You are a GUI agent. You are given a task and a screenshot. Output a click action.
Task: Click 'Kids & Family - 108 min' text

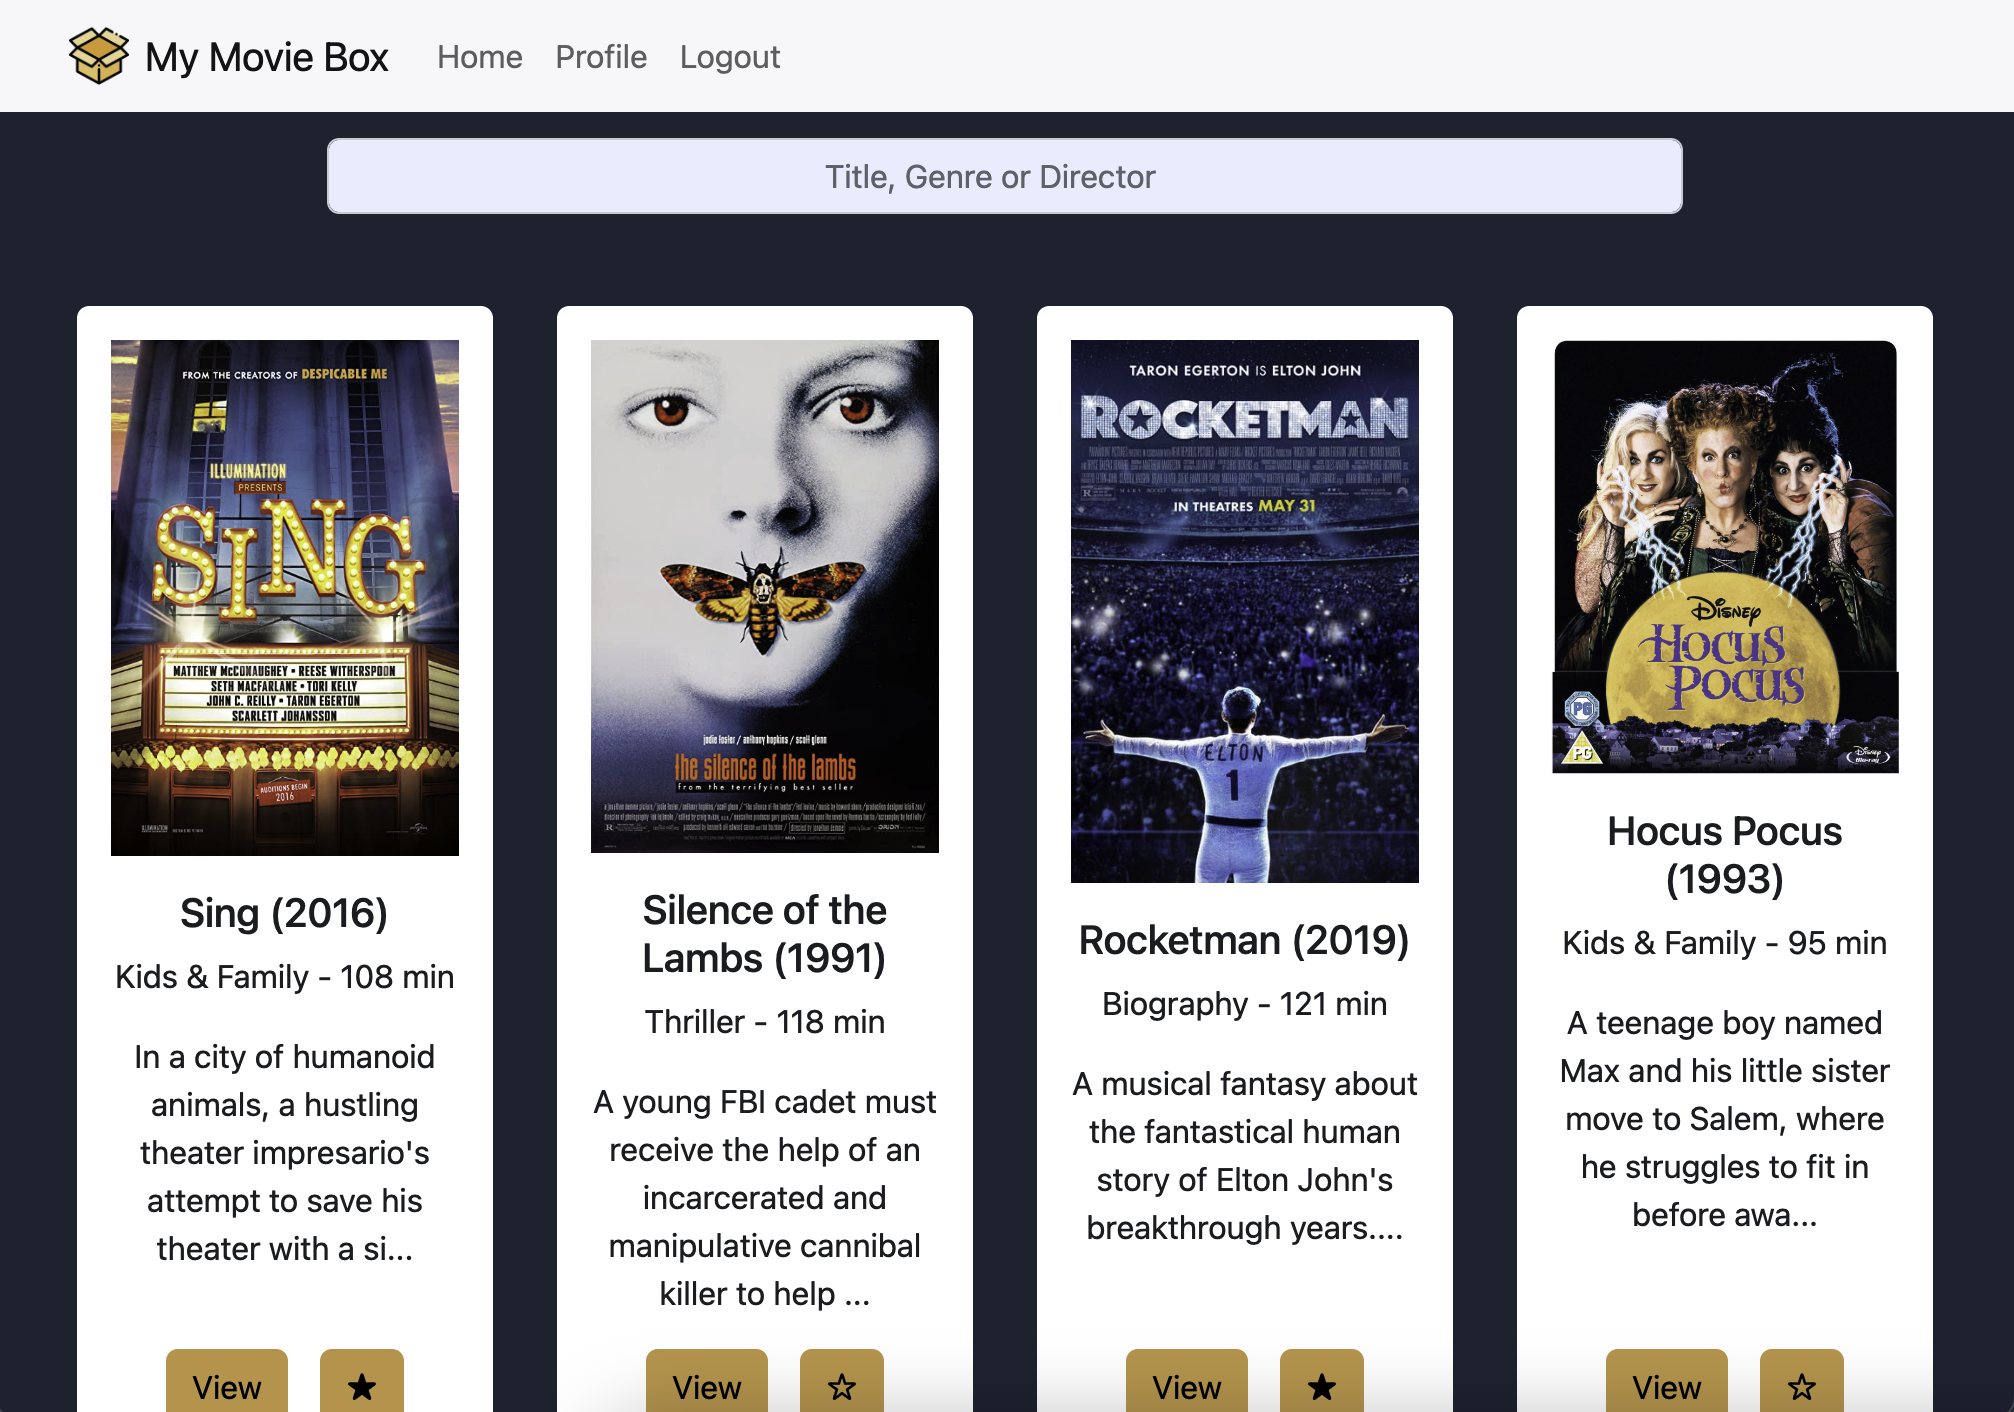pos(284,977)
